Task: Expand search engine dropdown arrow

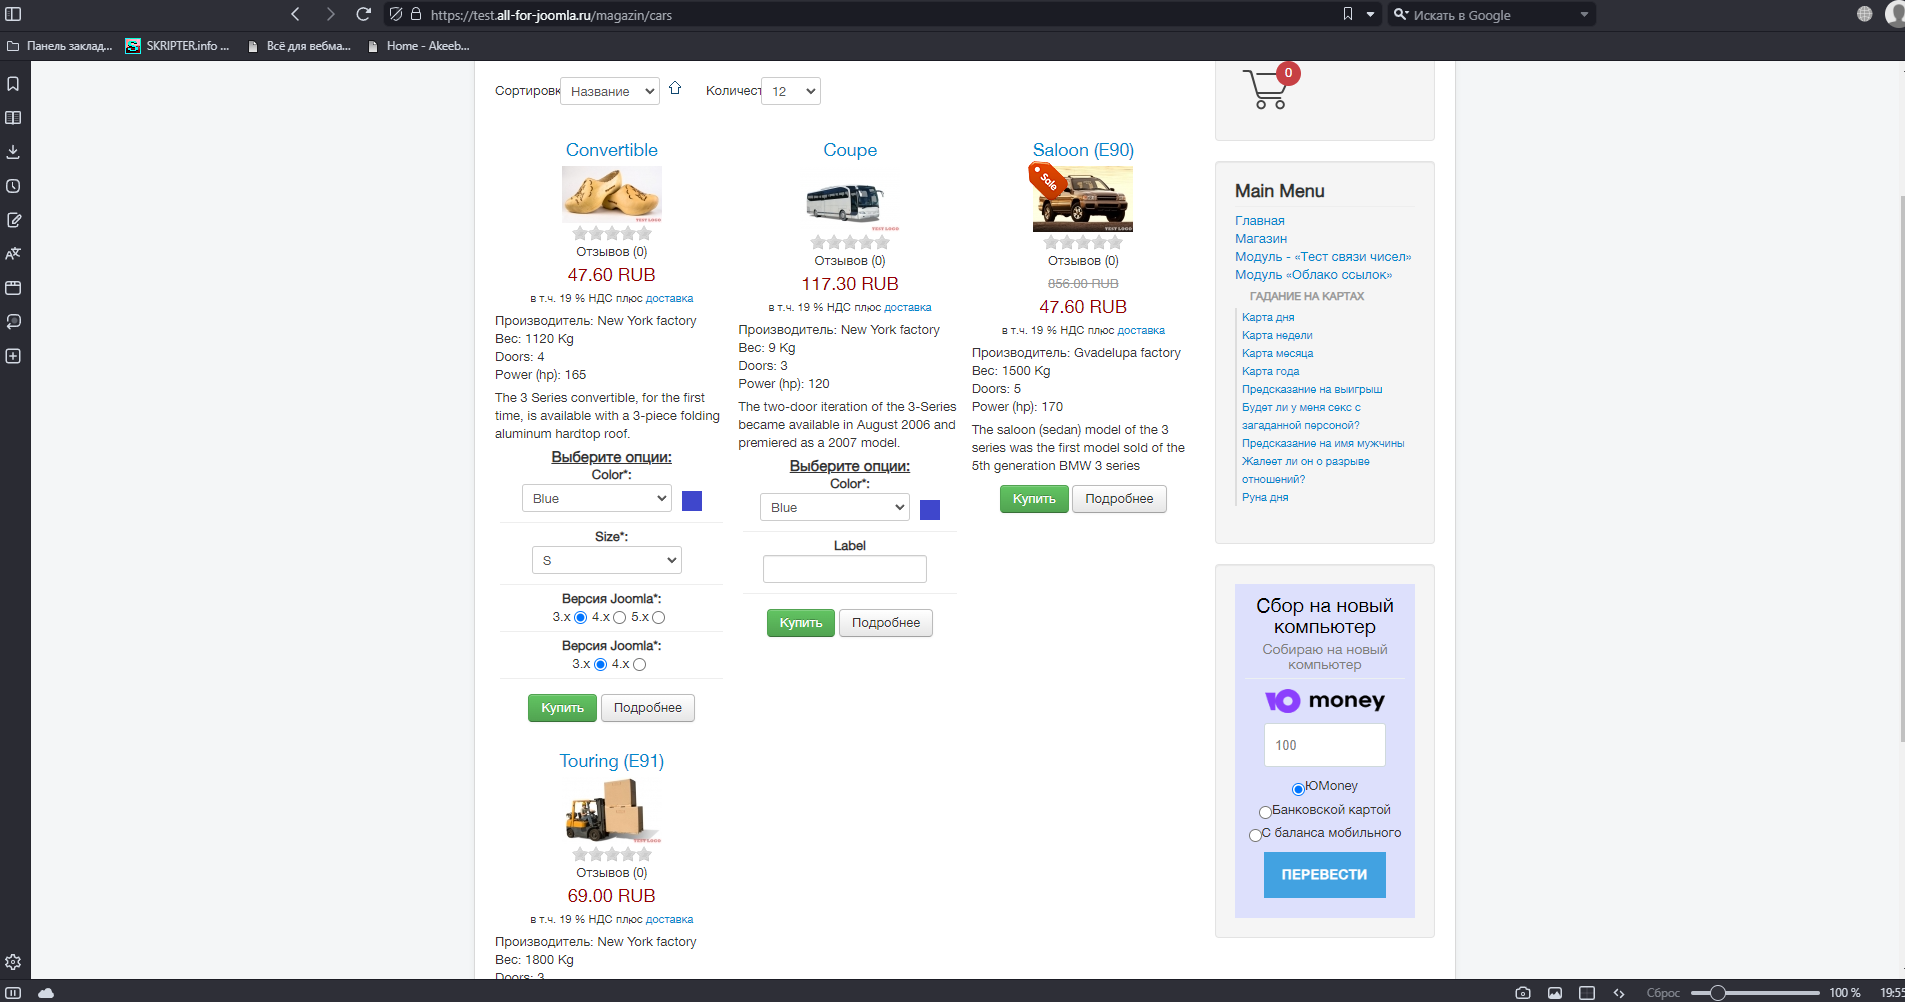Action: [1584, 14]
